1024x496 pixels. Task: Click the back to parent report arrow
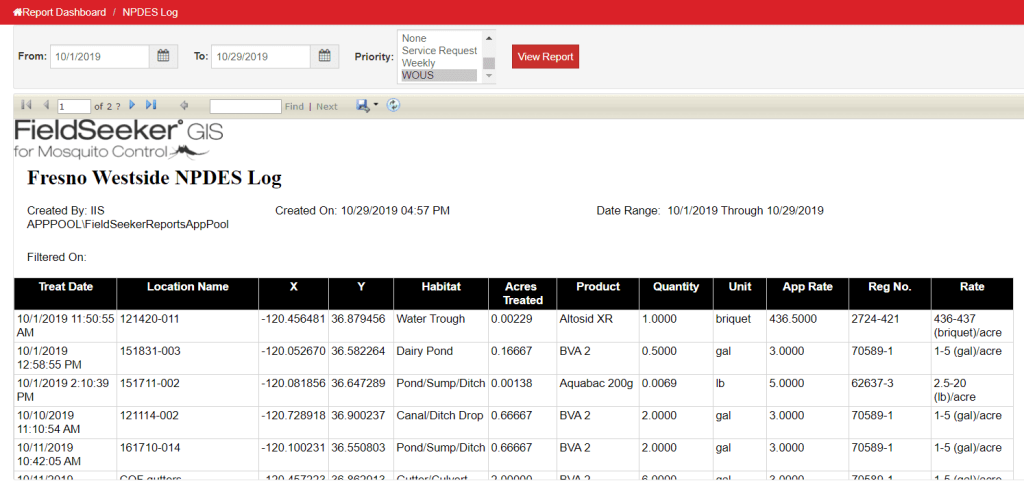point(184,106)
